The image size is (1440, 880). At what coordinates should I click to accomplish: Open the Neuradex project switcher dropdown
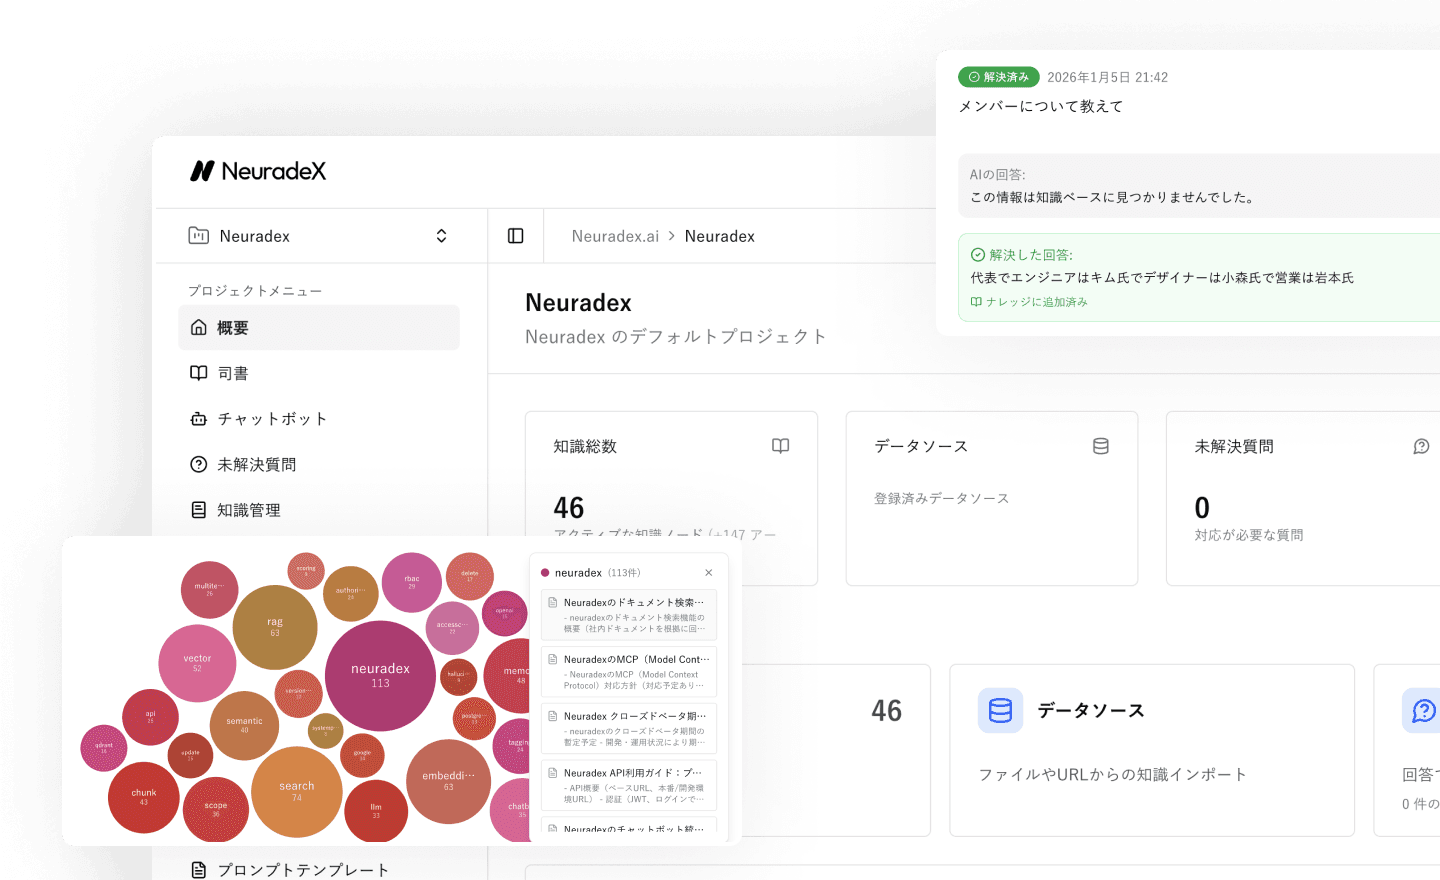coord(441,235)
